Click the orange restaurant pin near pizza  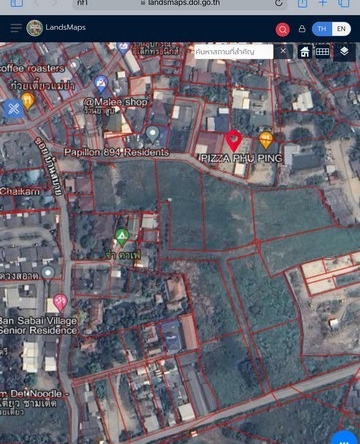[266, 140]
